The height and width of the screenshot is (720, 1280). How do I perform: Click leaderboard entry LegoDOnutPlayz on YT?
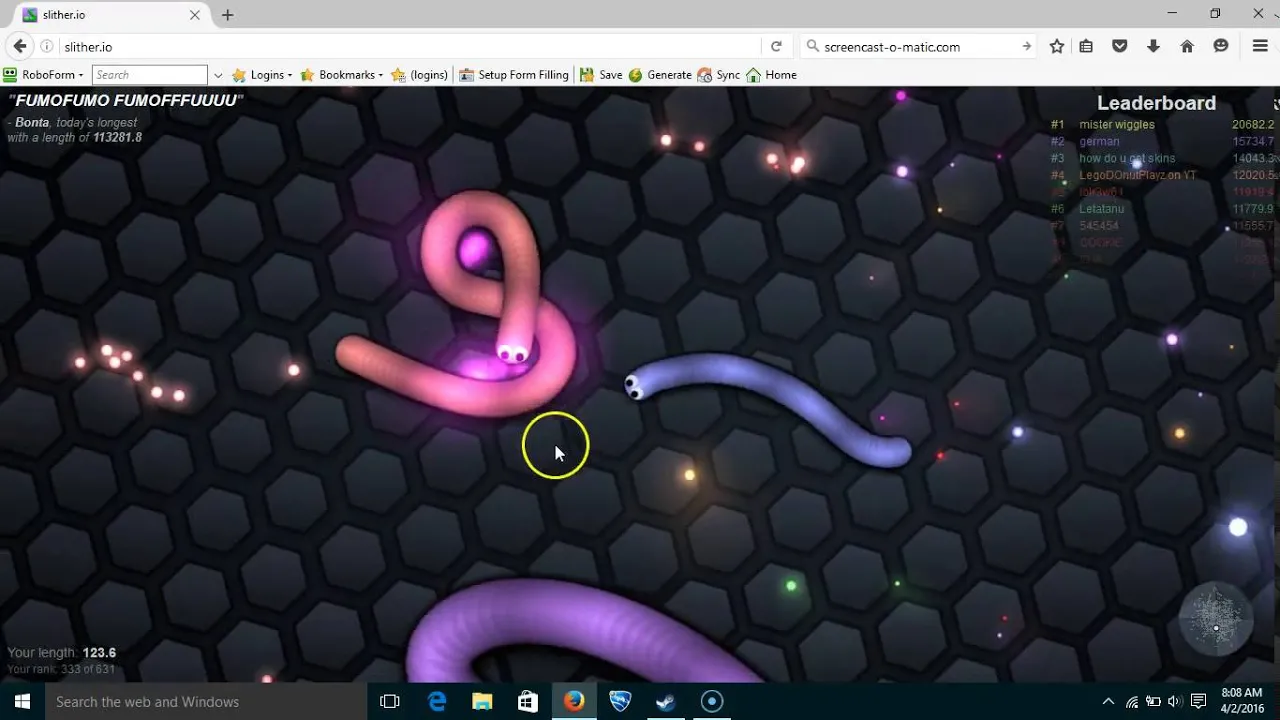(1138, 176)
